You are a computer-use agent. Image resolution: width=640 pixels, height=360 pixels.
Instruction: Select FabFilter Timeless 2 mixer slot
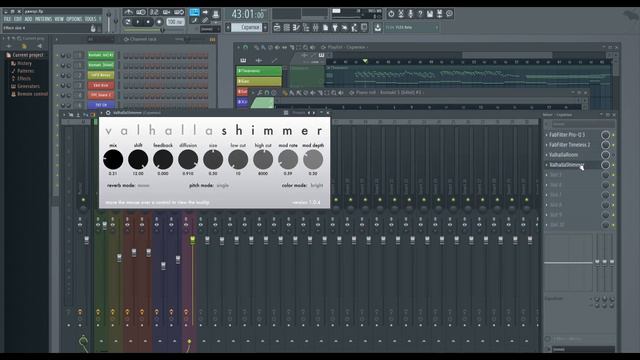[571, 145]
